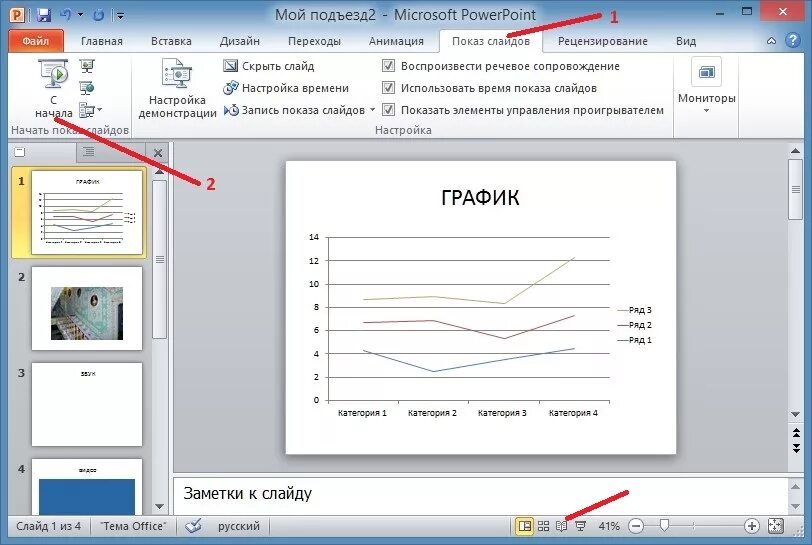Open Customize Quick Access Toolbar dropdown

(120, 16)
